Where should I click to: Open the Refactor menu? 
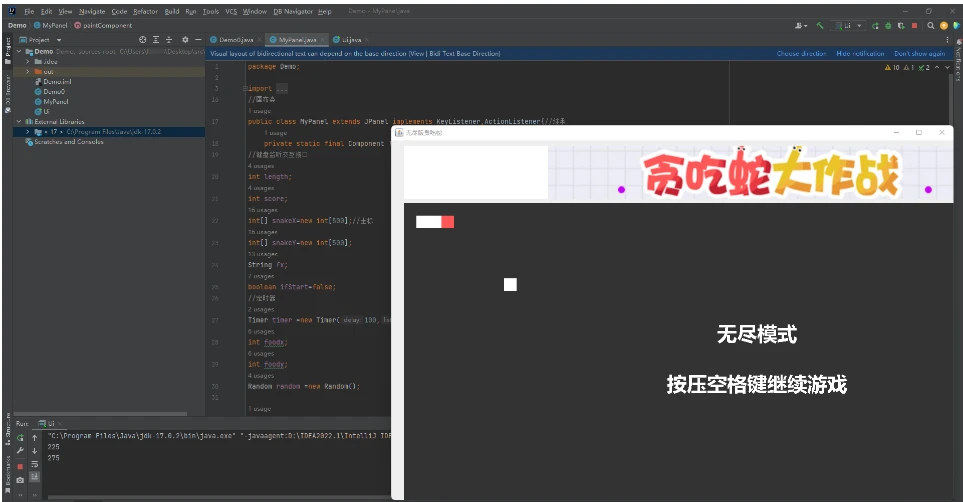(x=146, y=11)
